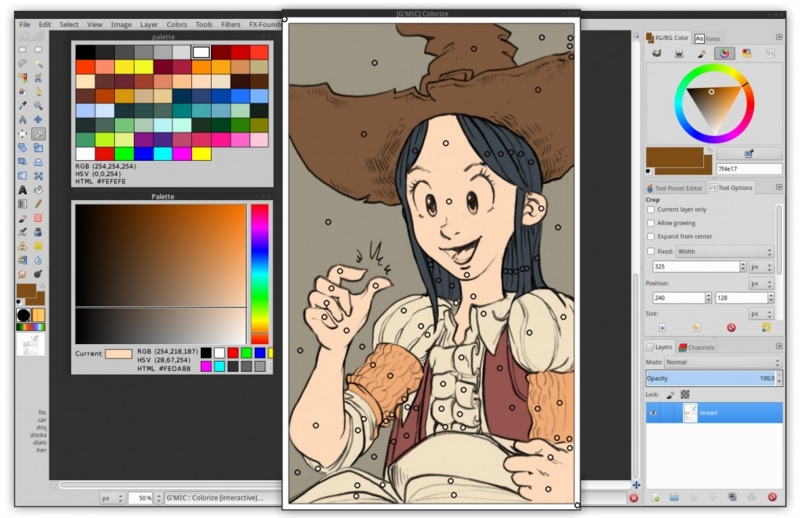Click the hue strip in Palette window
This screenshot has width=800, height=518.
[x=259, y=274]
